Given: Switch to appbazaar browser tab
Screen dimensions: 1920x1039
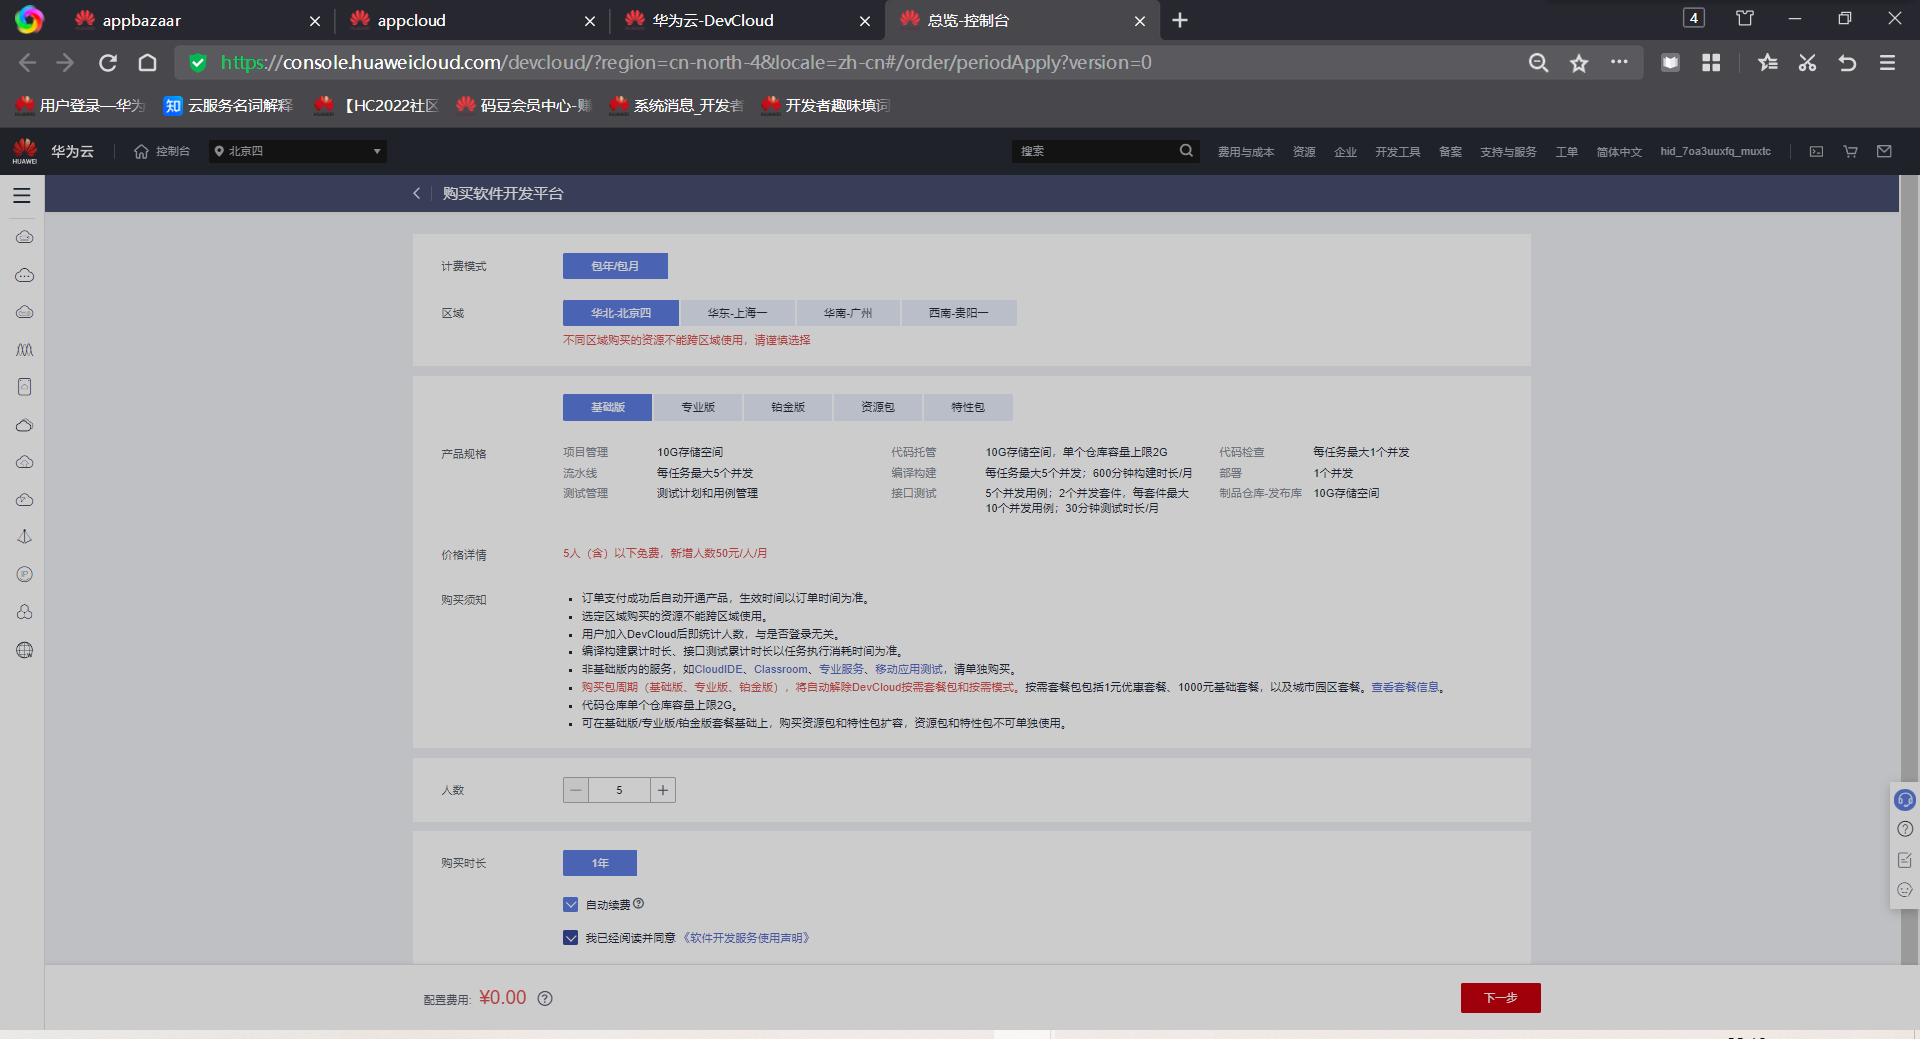Looking at the screenshot, I should (x=197, y=20).
